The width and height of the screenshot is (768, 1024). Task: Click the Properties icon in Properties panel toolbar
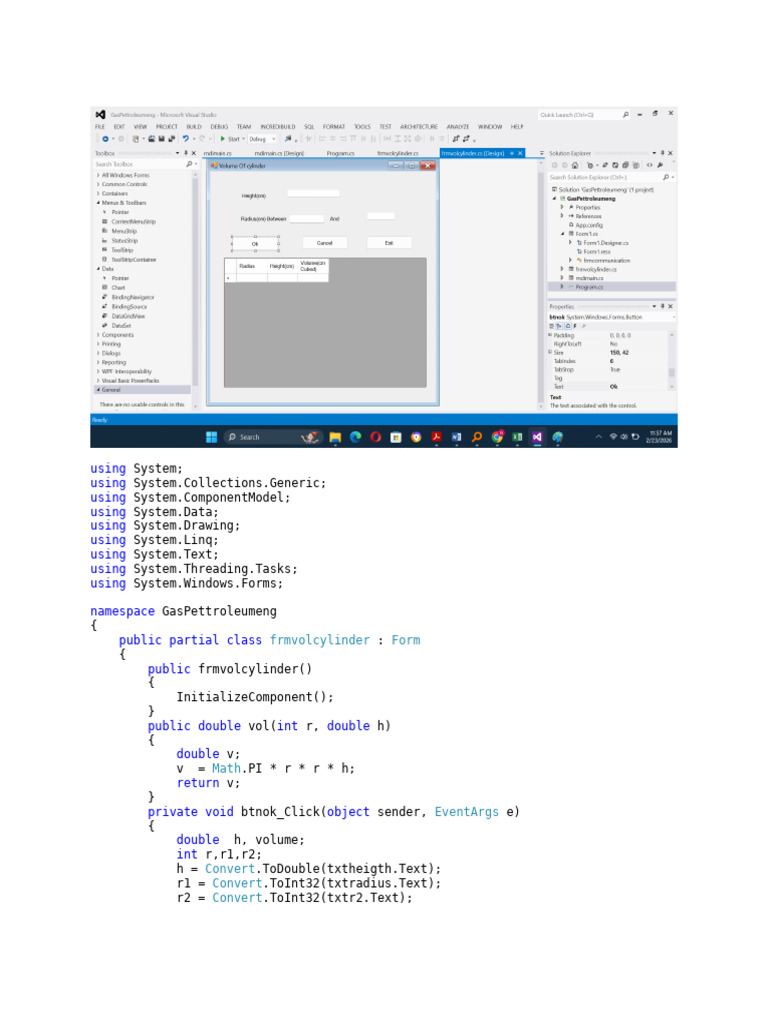[x=568, y=326]
